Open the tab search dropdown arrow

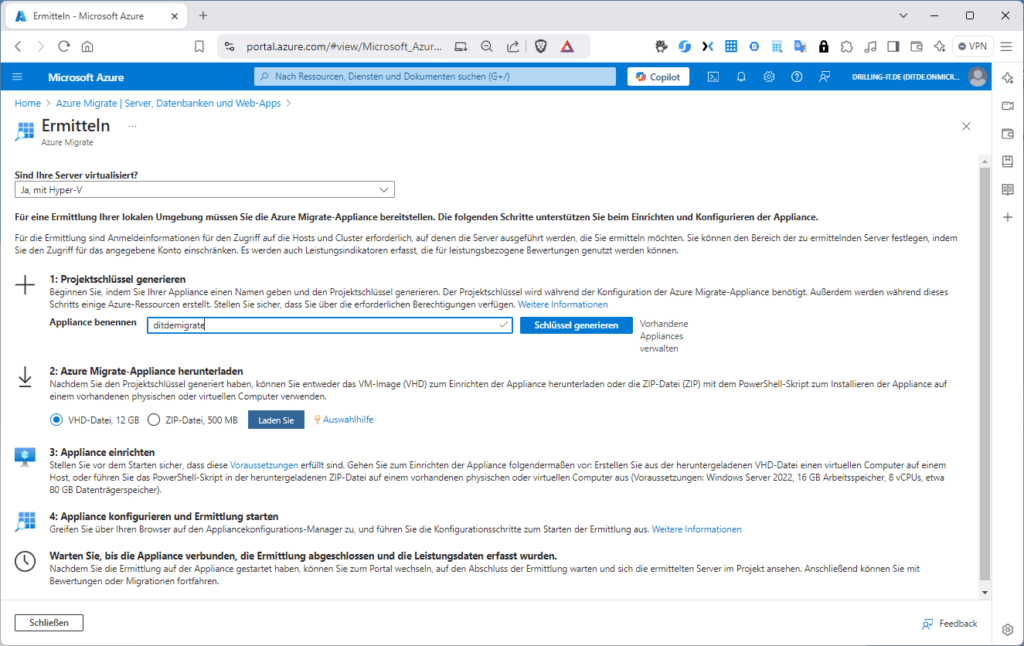903,16
